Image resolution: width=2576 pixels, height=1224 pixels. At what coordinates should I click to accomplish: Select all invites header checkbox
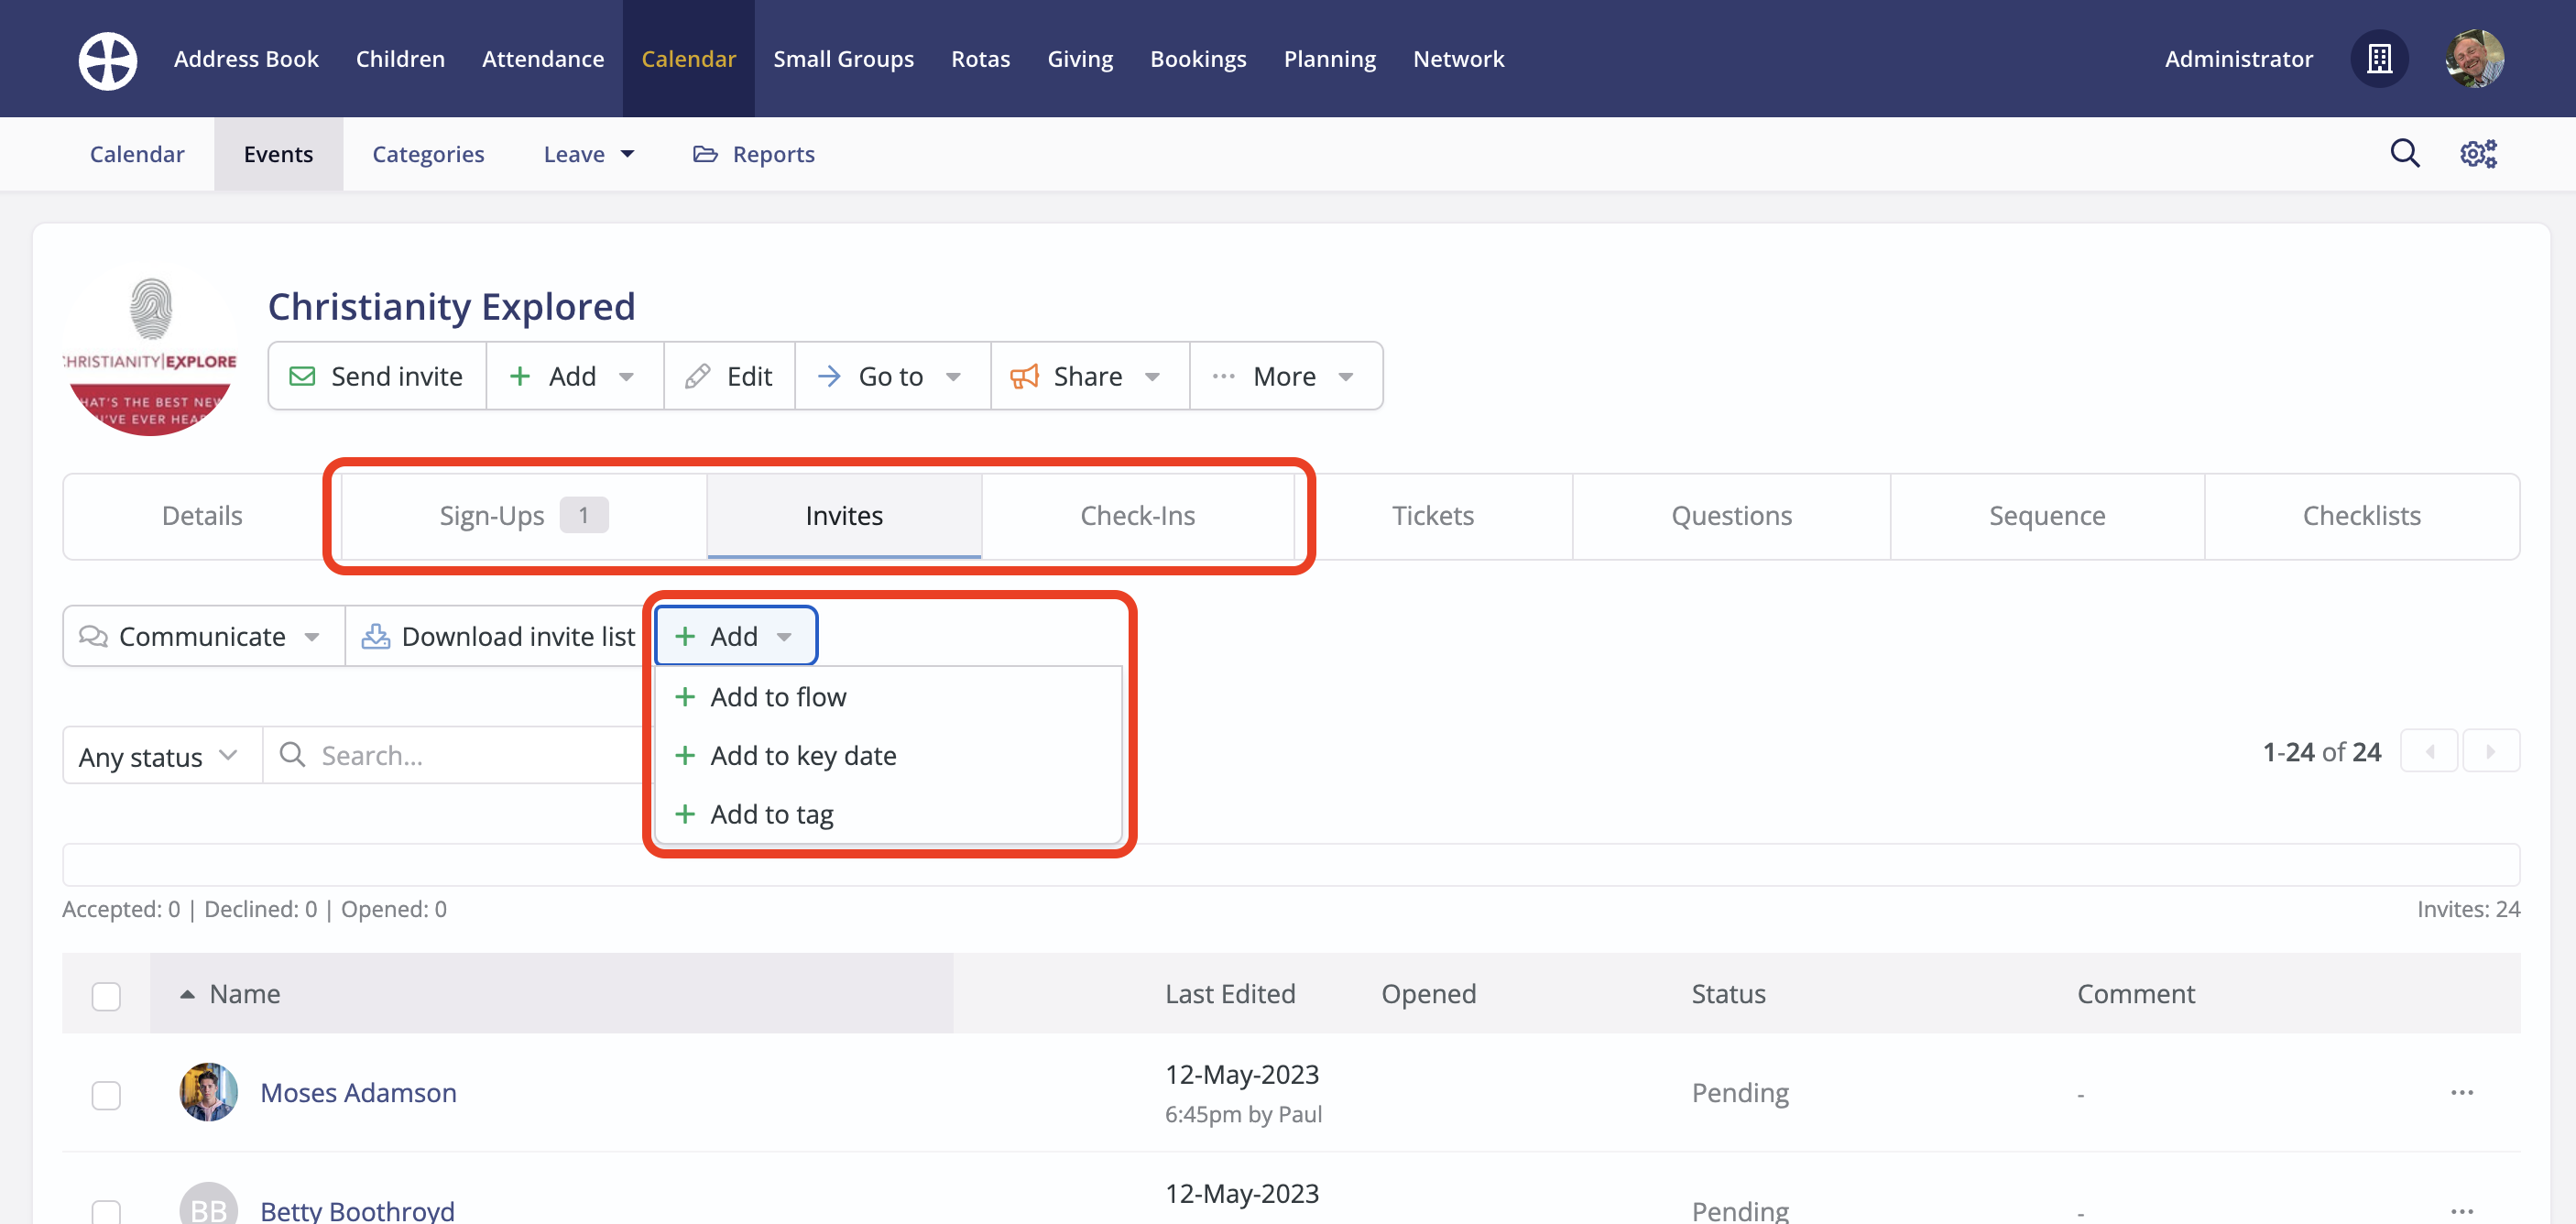[x=106, y=995]
